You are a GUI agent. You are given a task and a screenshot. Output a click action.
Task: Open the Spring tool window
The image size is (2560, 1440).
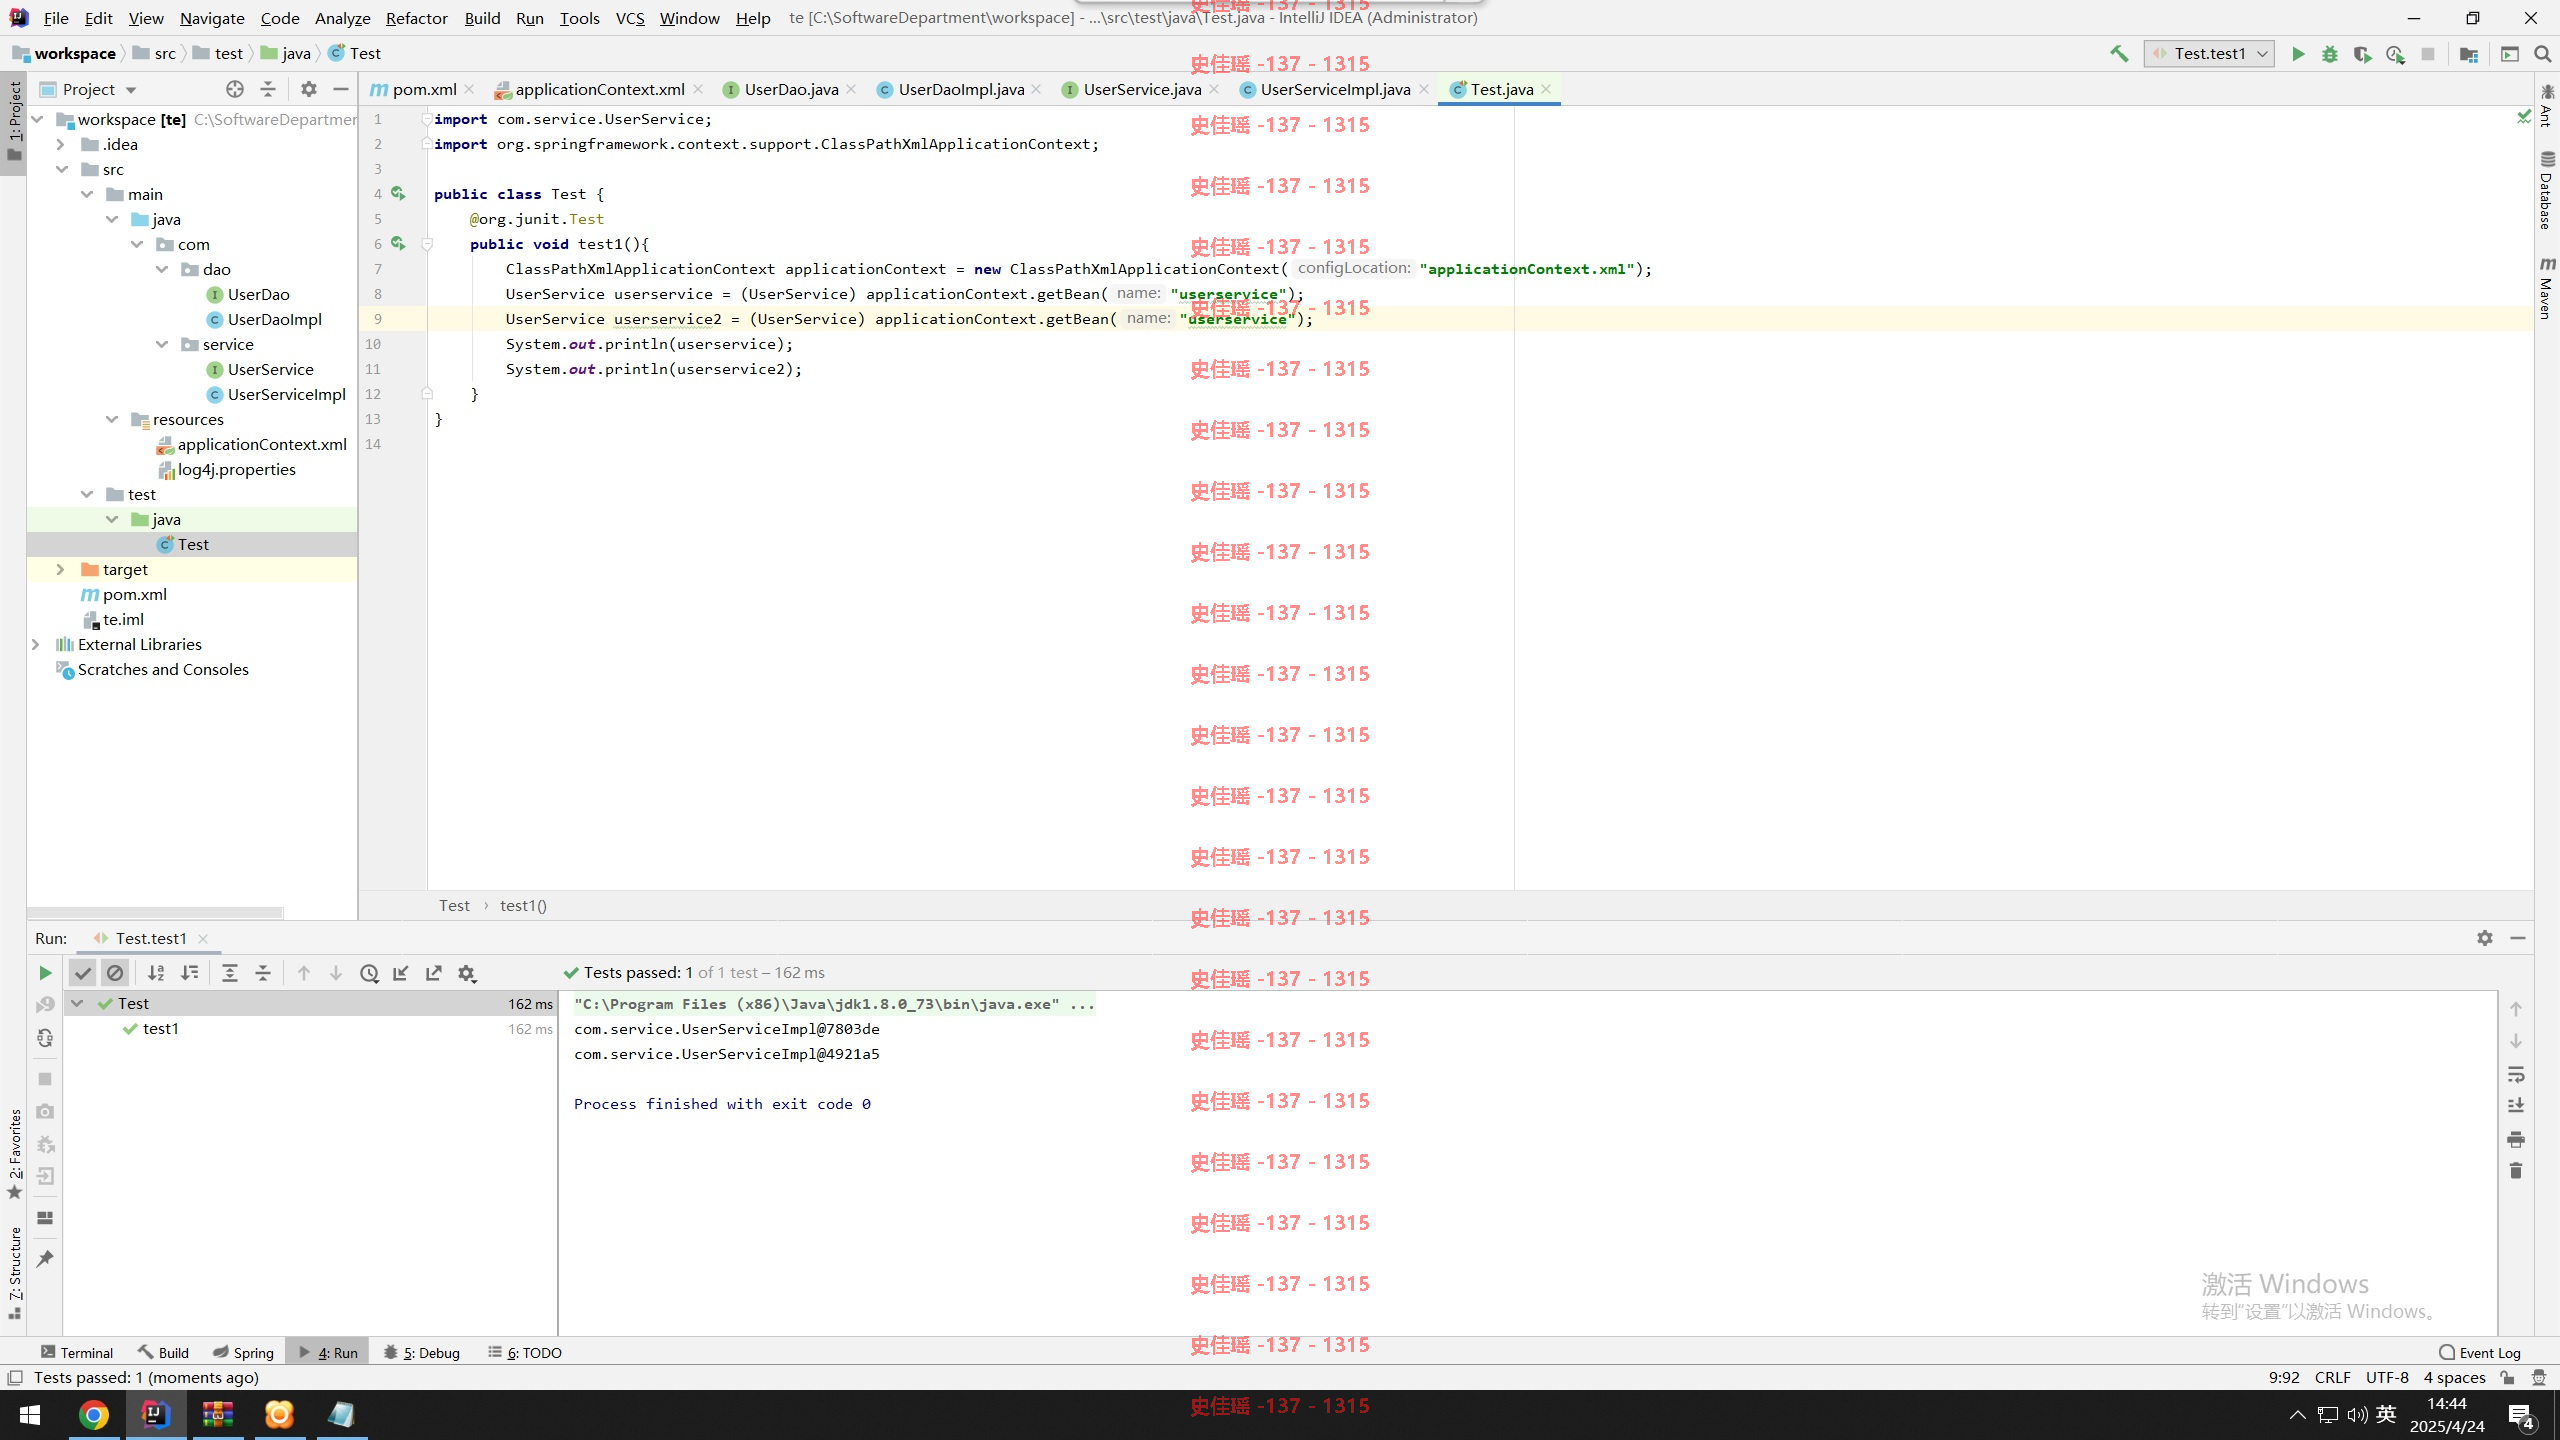243,1352
